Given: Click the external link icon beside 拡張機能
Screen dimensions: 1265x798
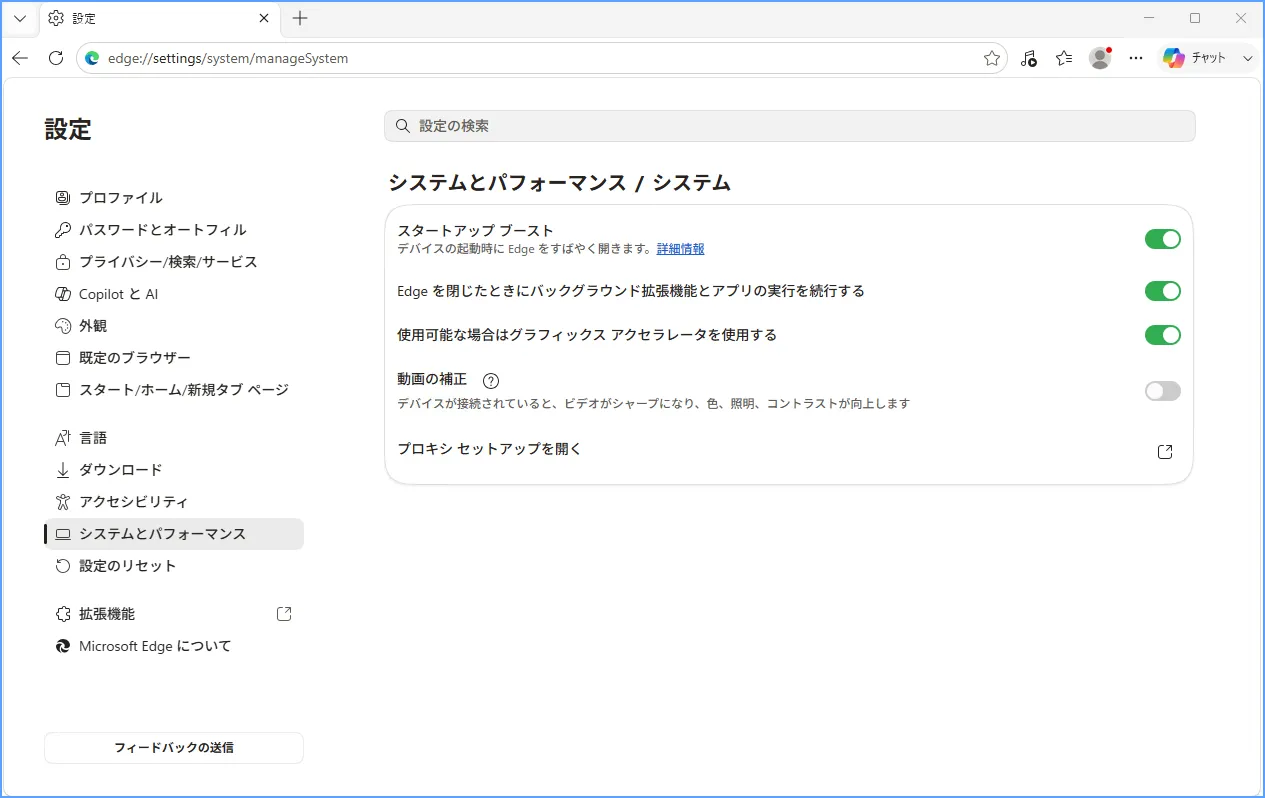Looking at the screenshot, I should point(284,614).
